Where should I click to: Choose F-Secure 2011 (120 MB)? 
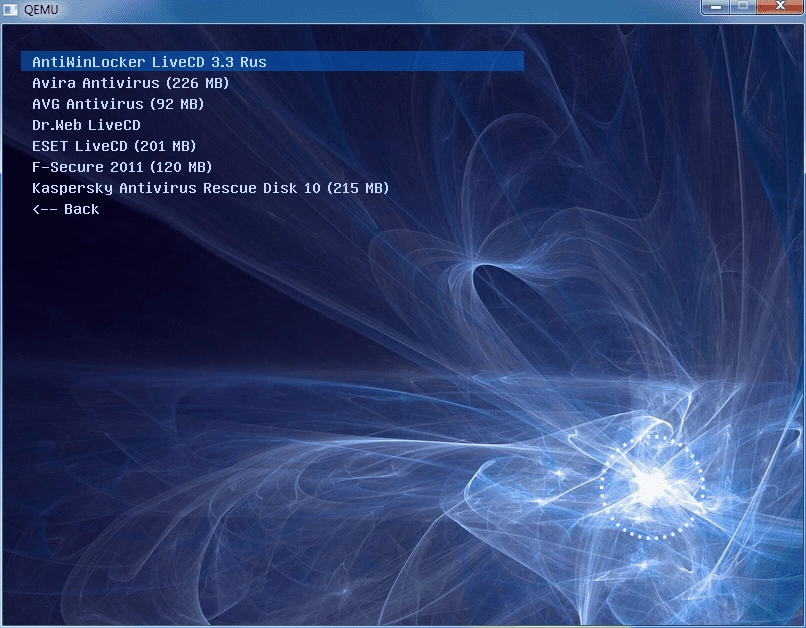(122, 167)
